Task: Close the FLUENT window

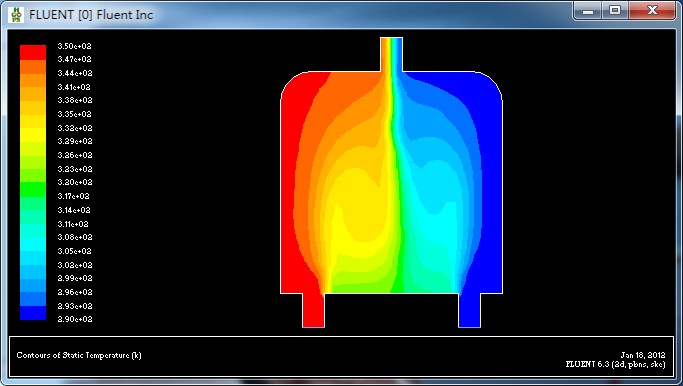Action: click(x=652, y=11)
